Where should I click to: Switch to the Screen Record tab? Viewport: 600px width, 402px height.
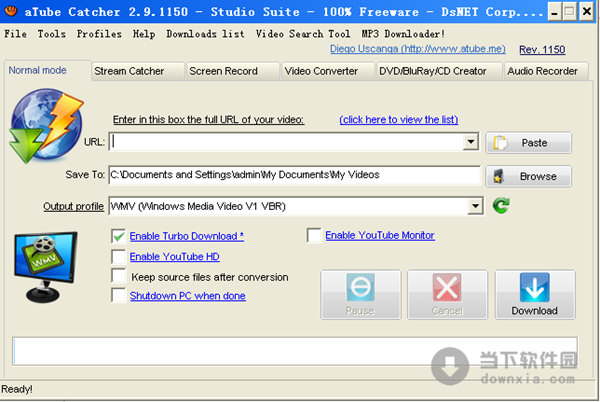coord(233,71)
